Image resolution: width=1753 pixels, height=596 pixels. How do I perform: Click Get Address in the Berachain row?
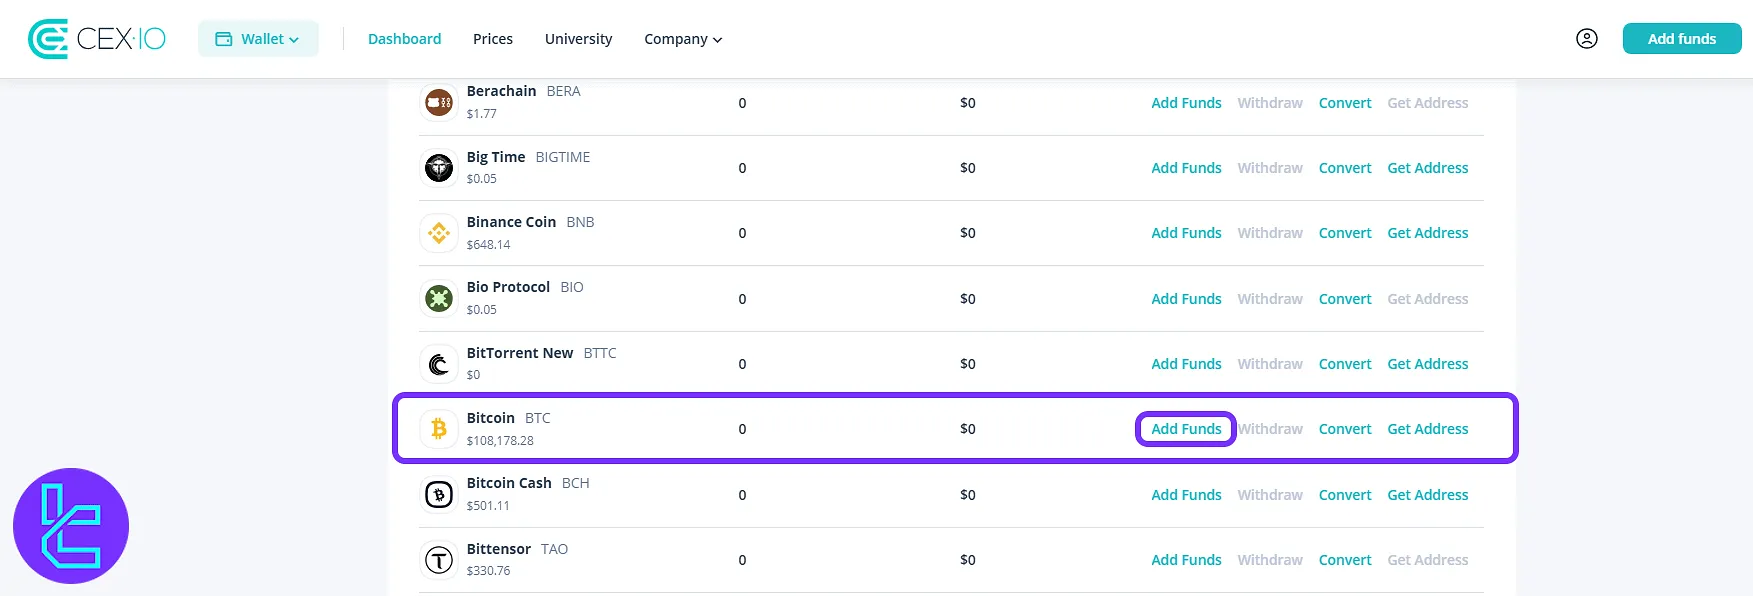1428,103
